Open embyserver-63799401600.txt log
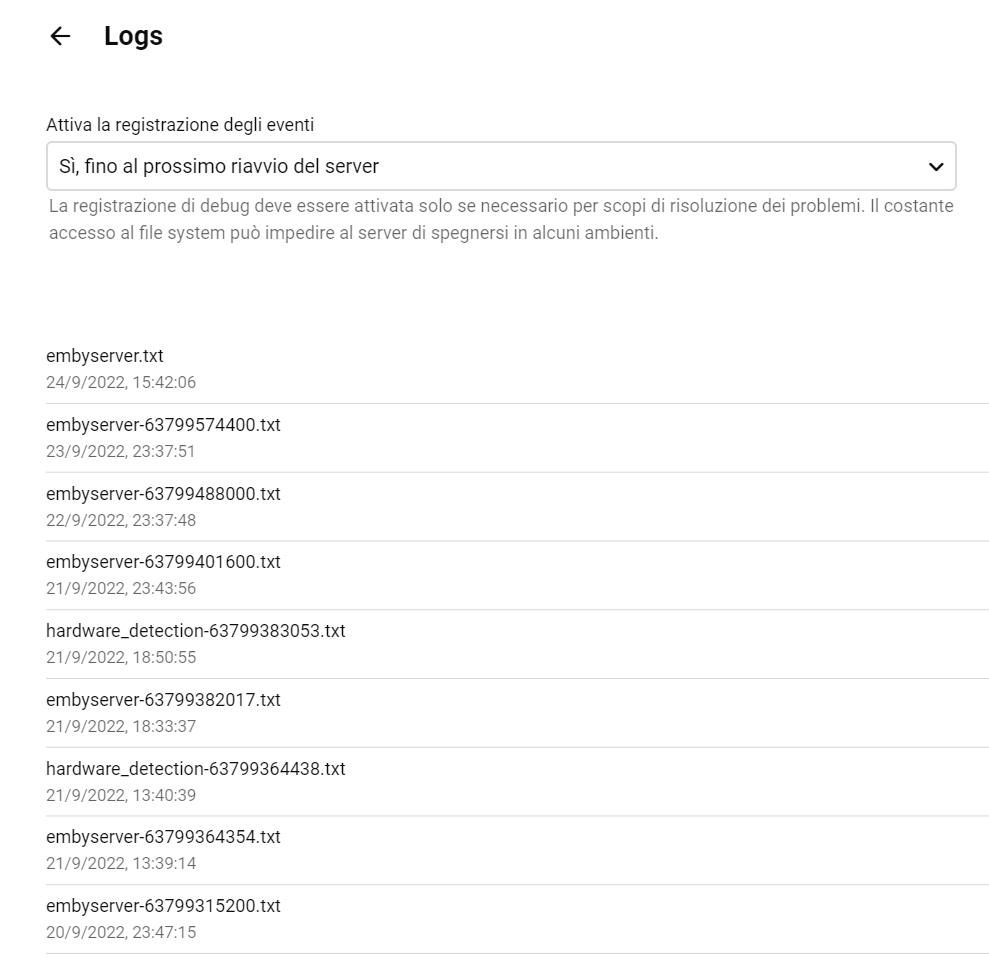This screenshot has height=969, width=989. click(x=163, y=562)
